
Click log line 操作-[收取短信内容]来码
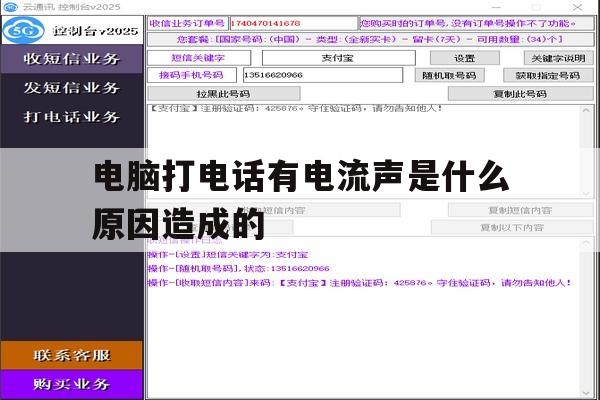(x=360, y=283)
